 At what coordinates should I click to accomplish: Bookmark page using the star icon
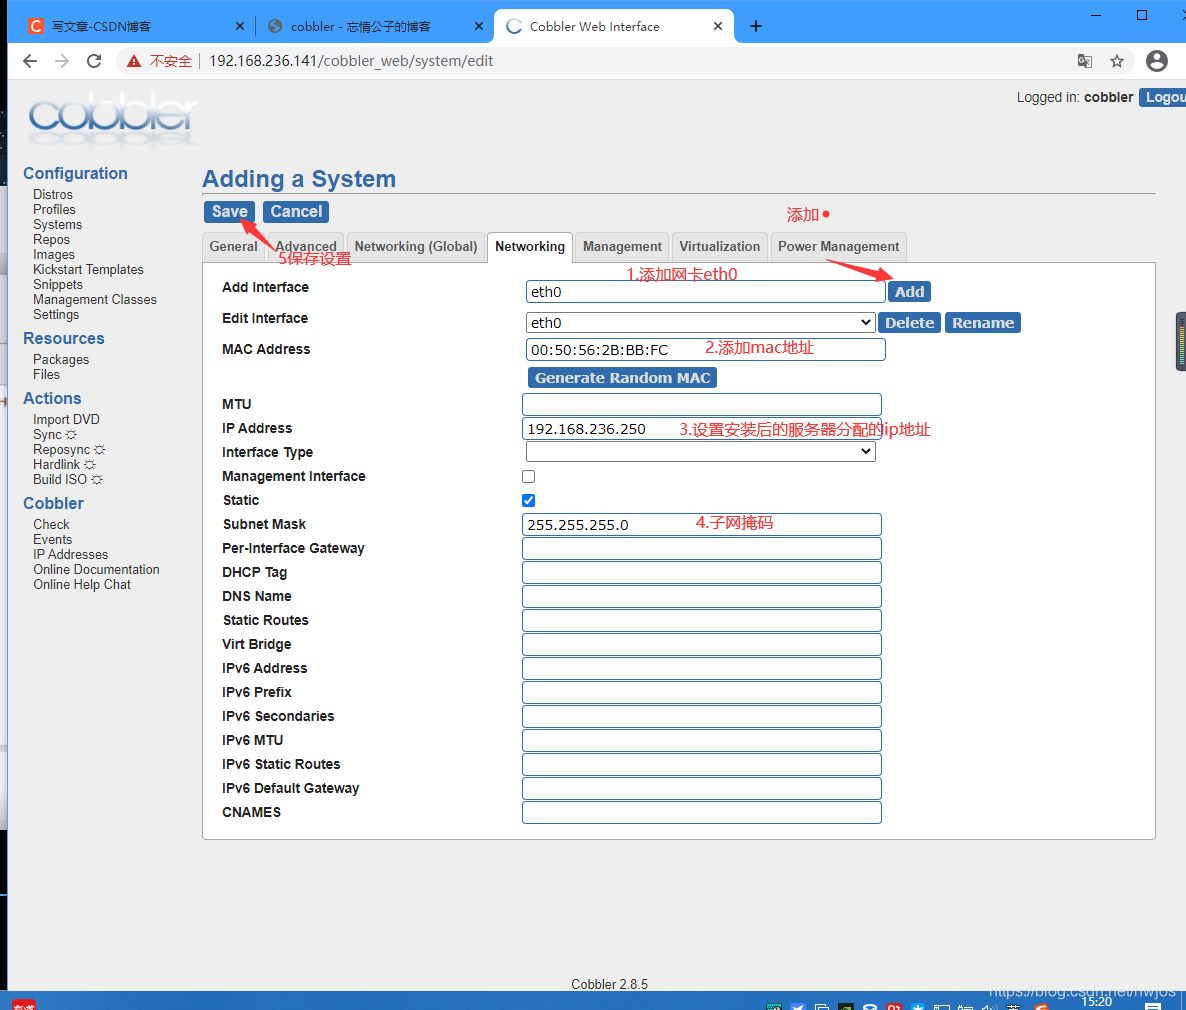point(1116,61)
